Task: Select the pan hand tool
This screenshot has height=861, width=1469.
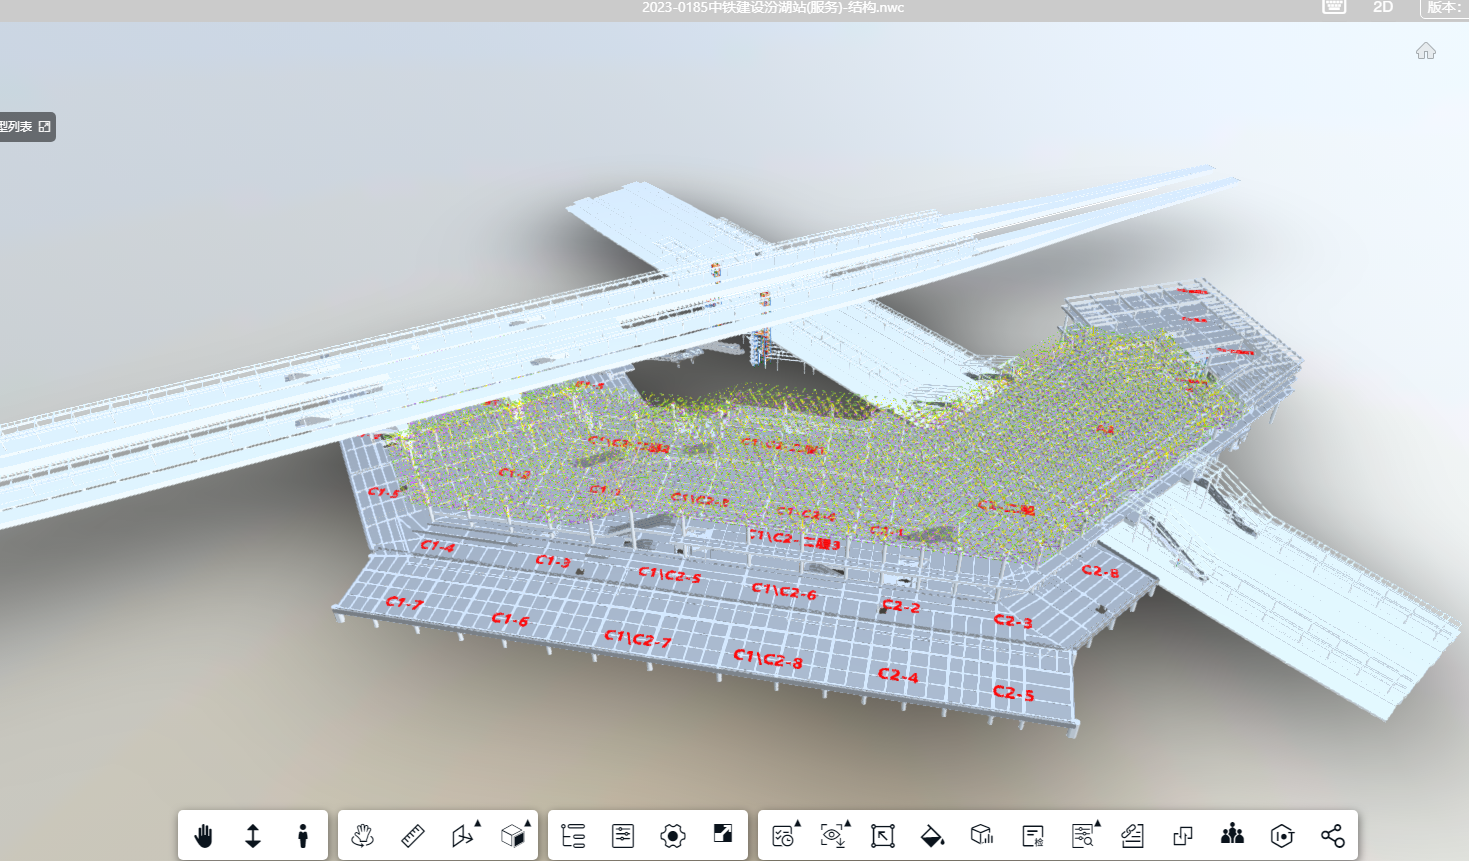Action: (x=203, y=836)
